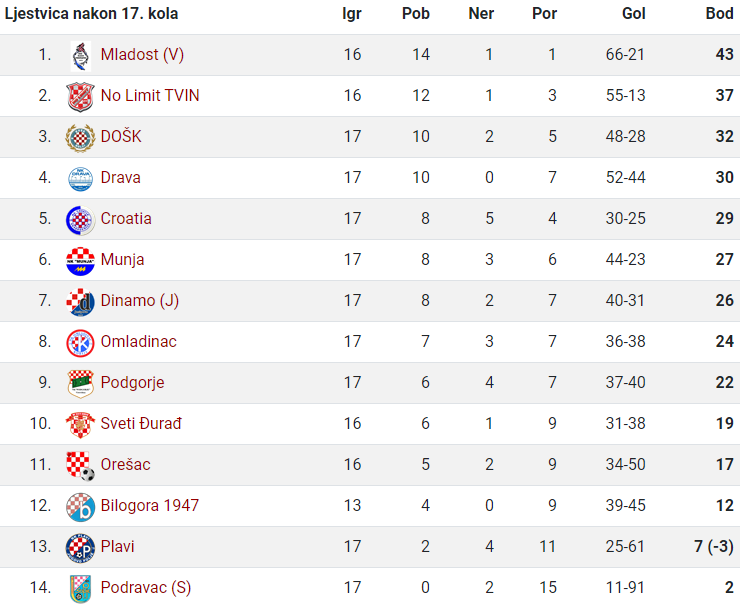Viewport: 741px width, 607px height.
Task: Click the Podgorje club crest
Action: pyautogui.click(x=80, y=383)
